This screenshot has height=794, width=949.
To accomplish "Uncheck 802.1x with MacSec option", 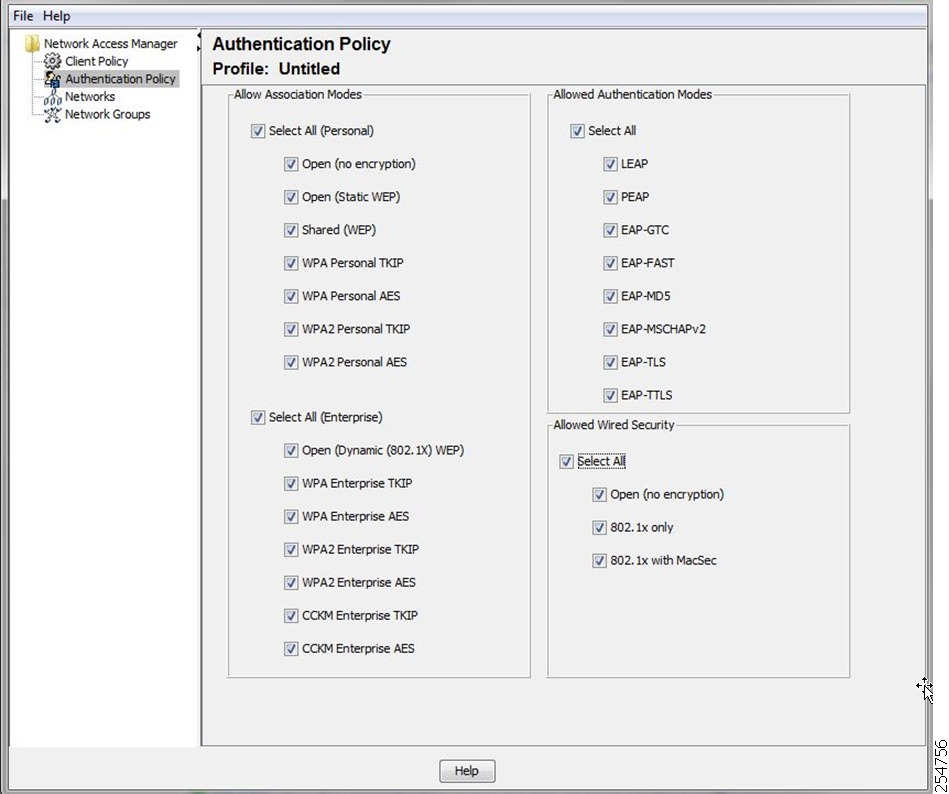I will point(599,561).
